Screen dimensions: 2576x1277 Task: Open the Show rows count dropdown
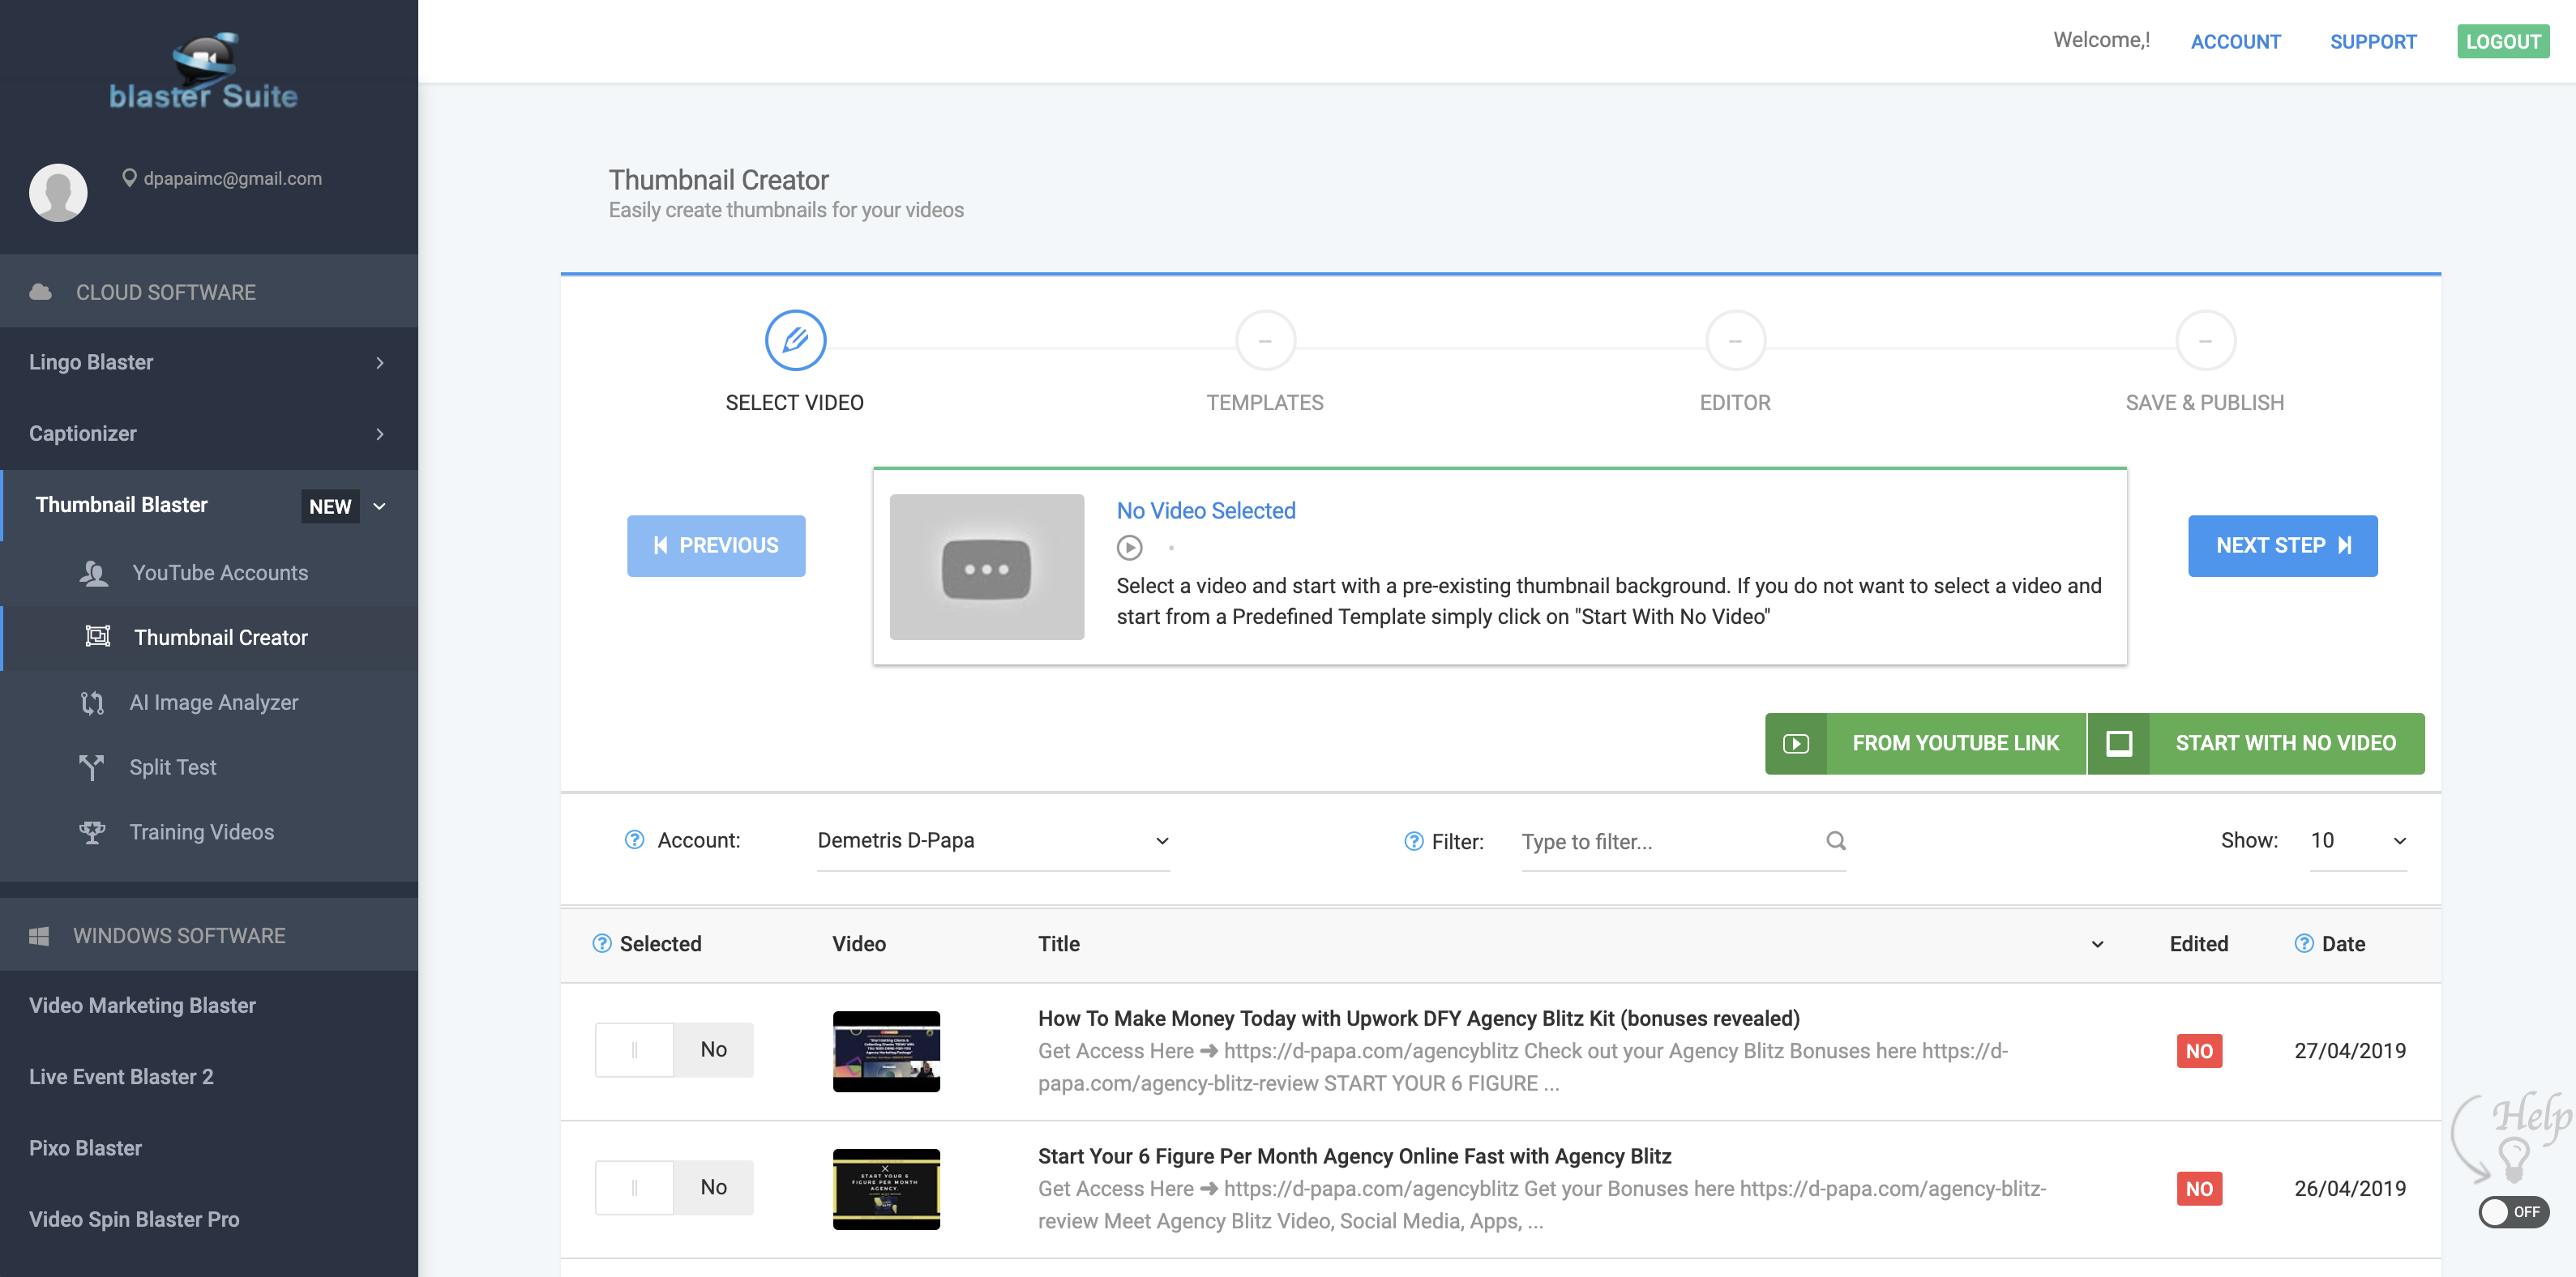point(2358,840)
